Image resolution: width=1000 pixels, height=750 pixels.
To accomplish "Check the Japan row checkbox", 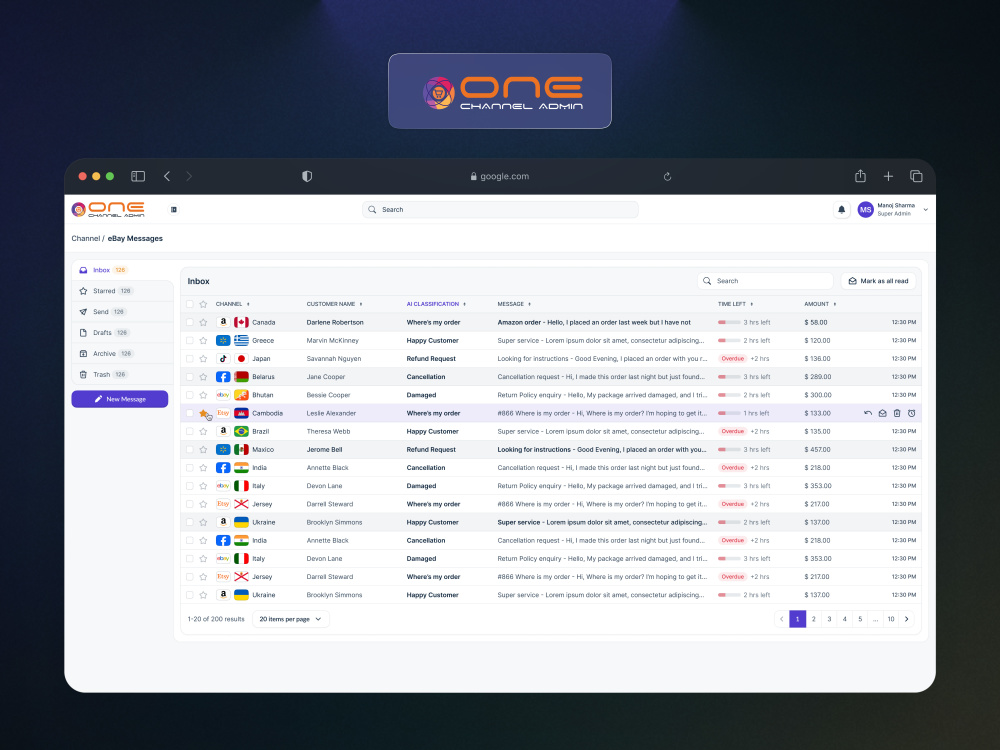I will pos(190,359).
